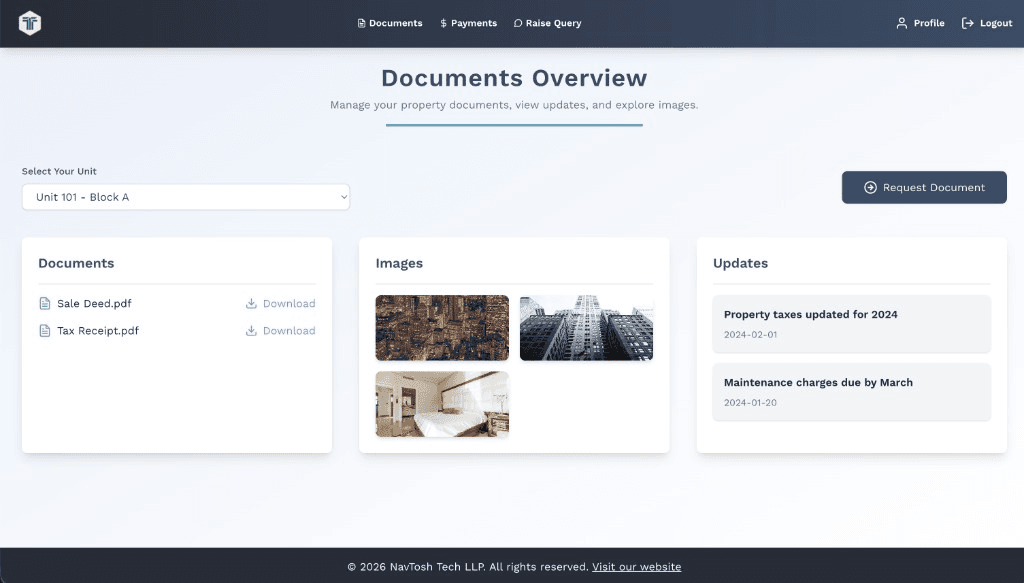Click the download icon for Tax Receipt.pdf
Screen dimensions: 1024x583
(251, 331)
